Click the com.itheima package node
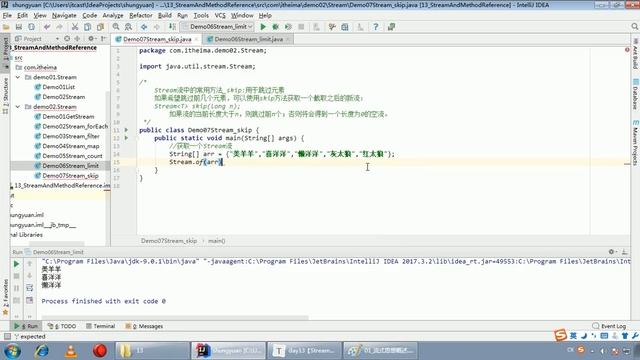This screenshot has width=640, height=360. pos(40,67)
